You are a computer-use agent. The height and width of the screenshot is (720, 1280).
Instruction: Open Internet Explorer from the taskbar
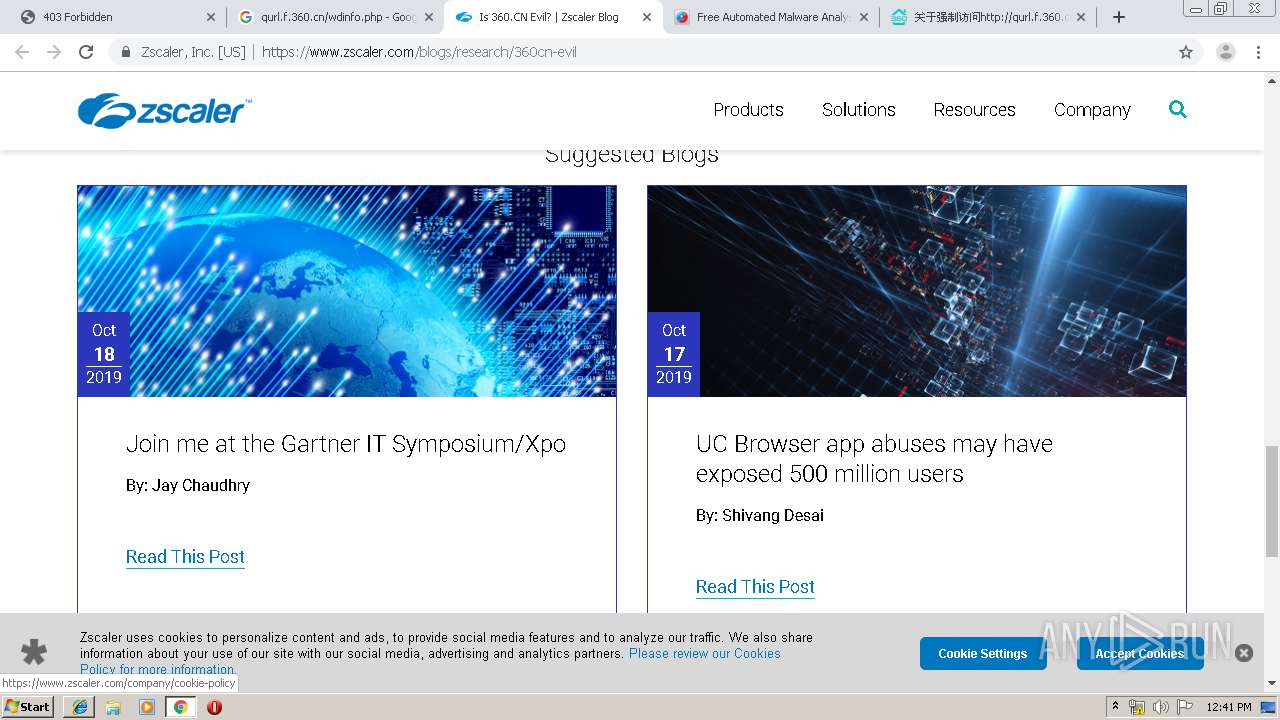tap(80, 707)
